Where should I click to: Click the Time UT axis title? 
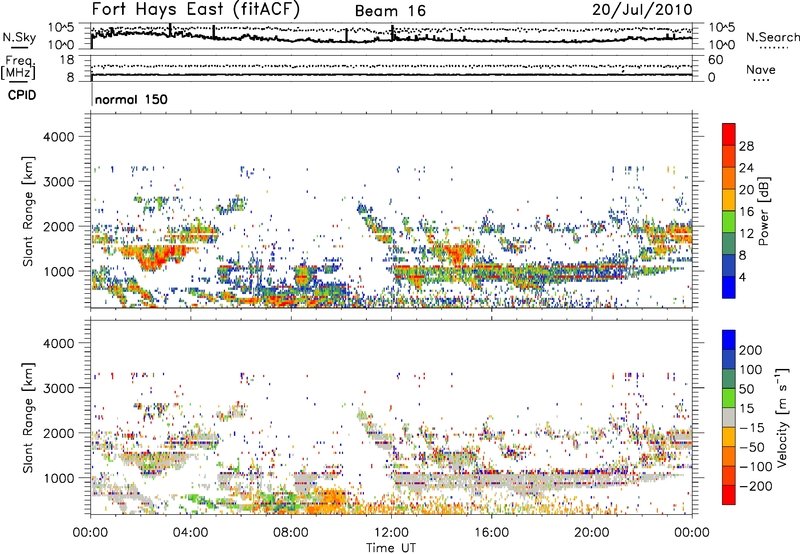click(x=391, y=548)
